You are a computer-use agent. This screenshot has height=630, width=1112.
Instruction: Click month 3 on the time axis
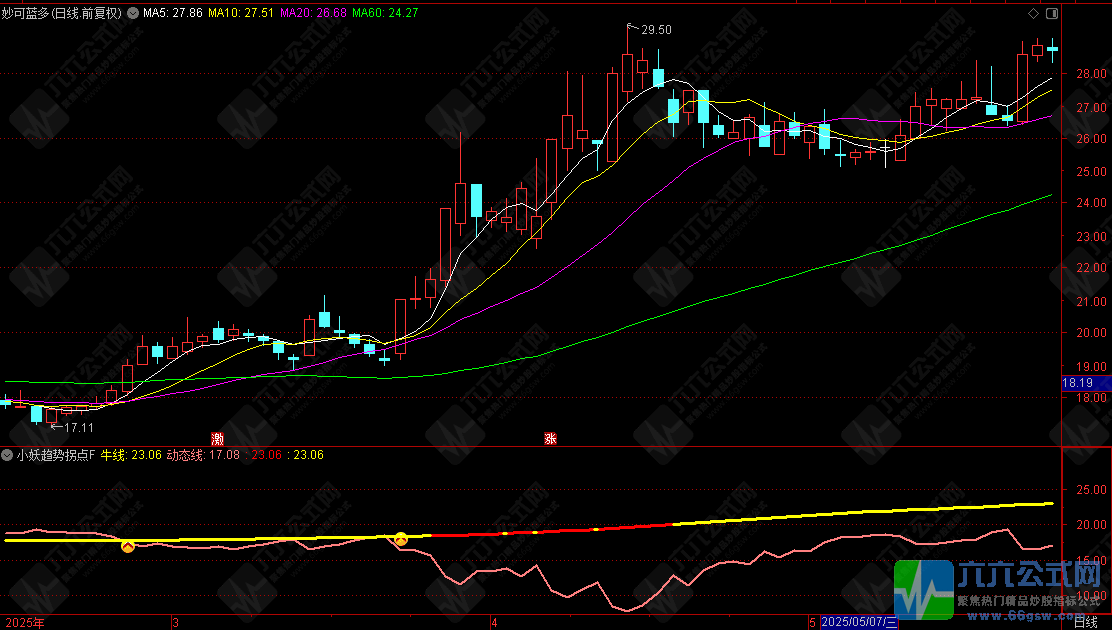coord(175,623)
